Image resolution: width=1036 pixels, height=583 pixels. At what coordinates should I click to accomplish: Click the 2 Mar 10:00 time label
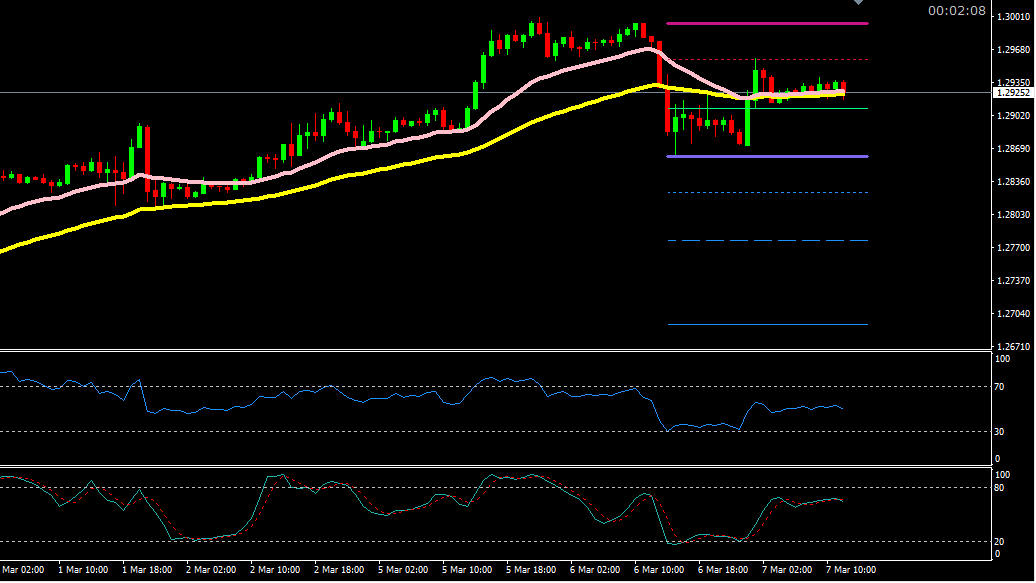[276, 570]
